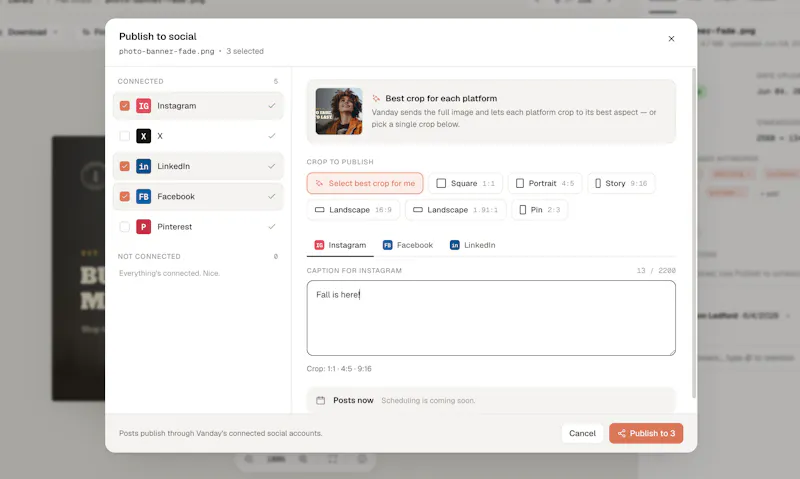Click the Facebook FB logo icon in account list
This screenshot has height=479, width=800.
coord(143,196)
